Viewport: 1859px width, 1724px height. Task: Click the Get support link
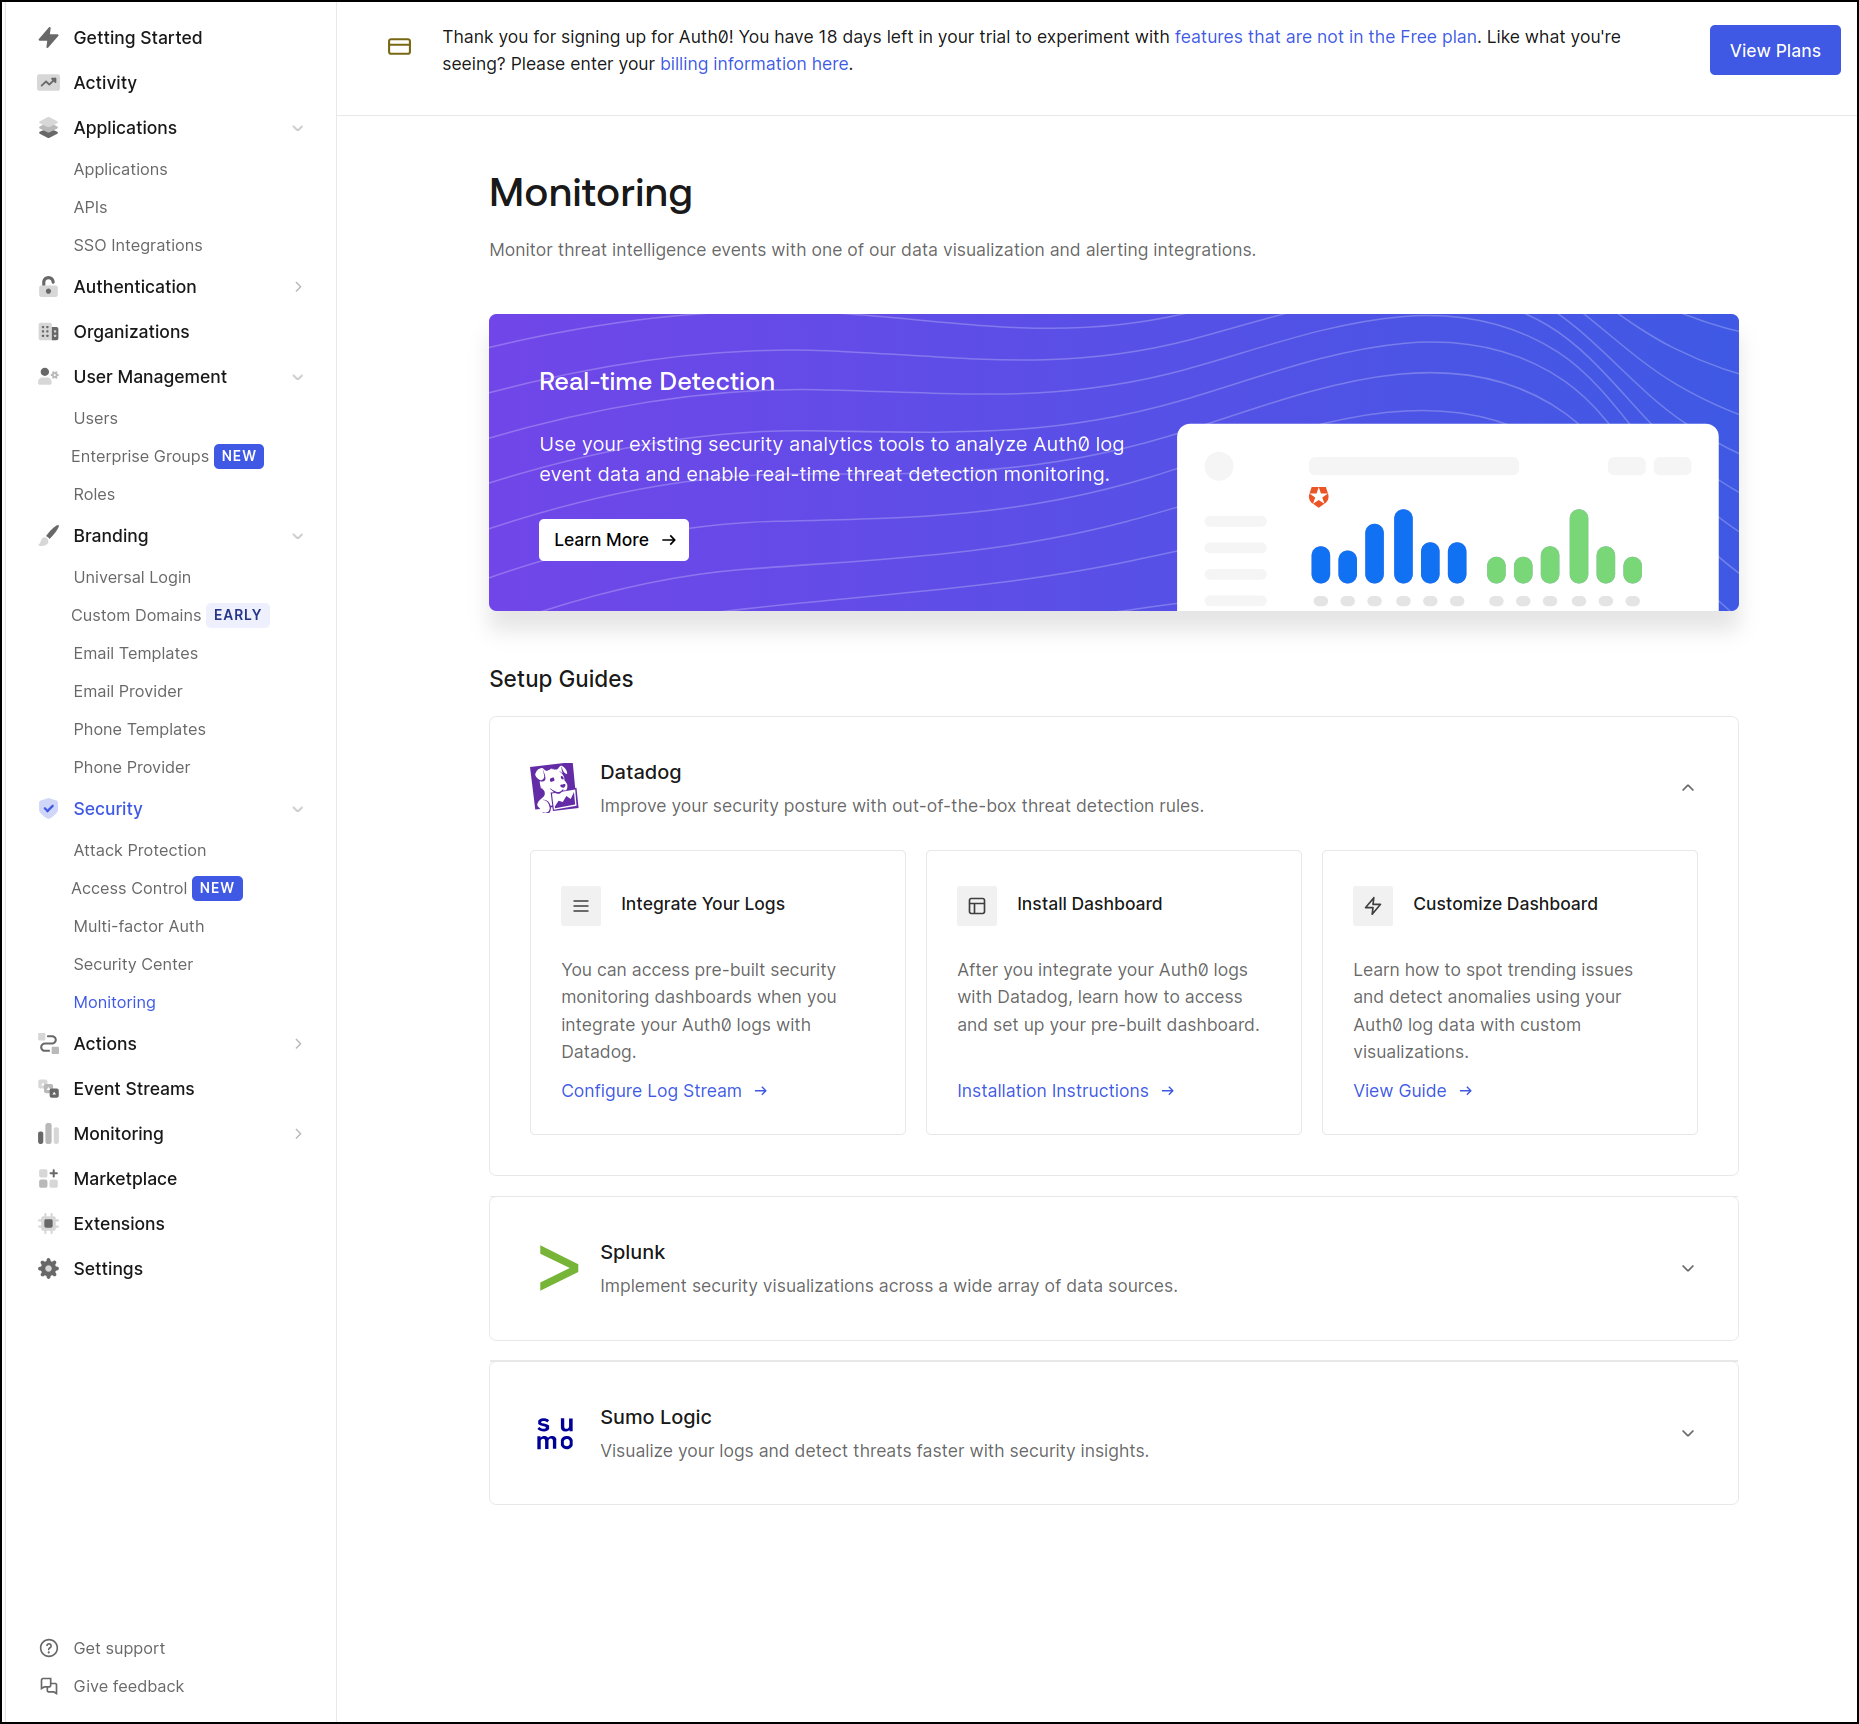(119, 1648)
